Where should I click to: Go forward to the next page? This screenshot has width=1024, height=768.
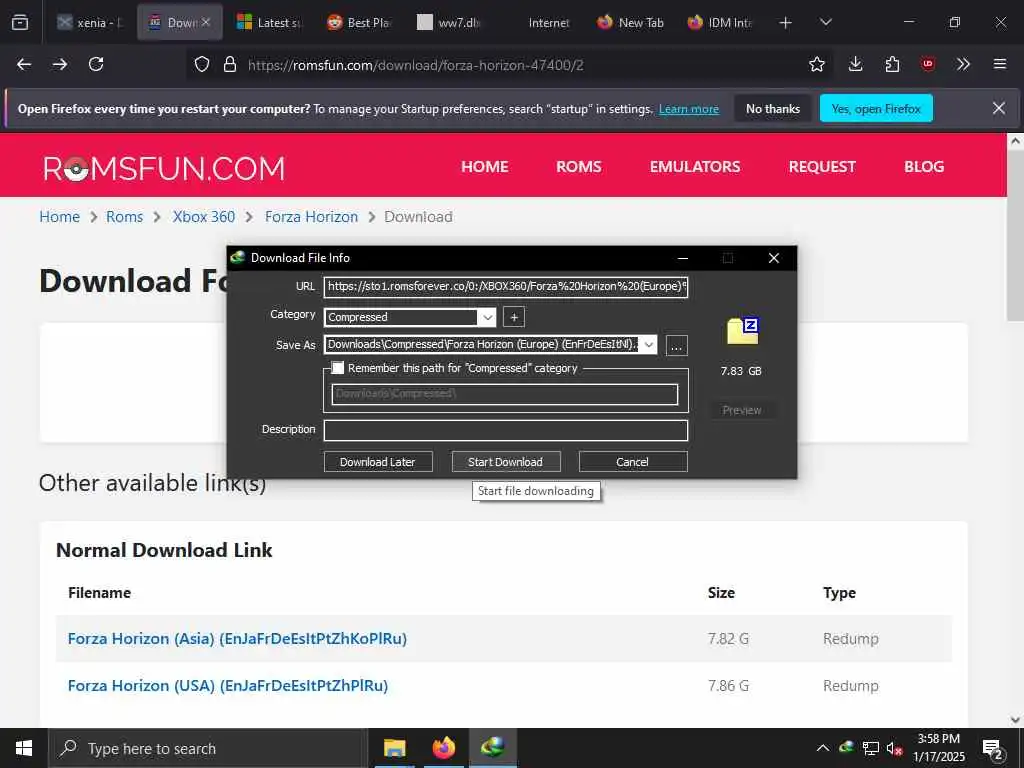click(x=60, y=64)
